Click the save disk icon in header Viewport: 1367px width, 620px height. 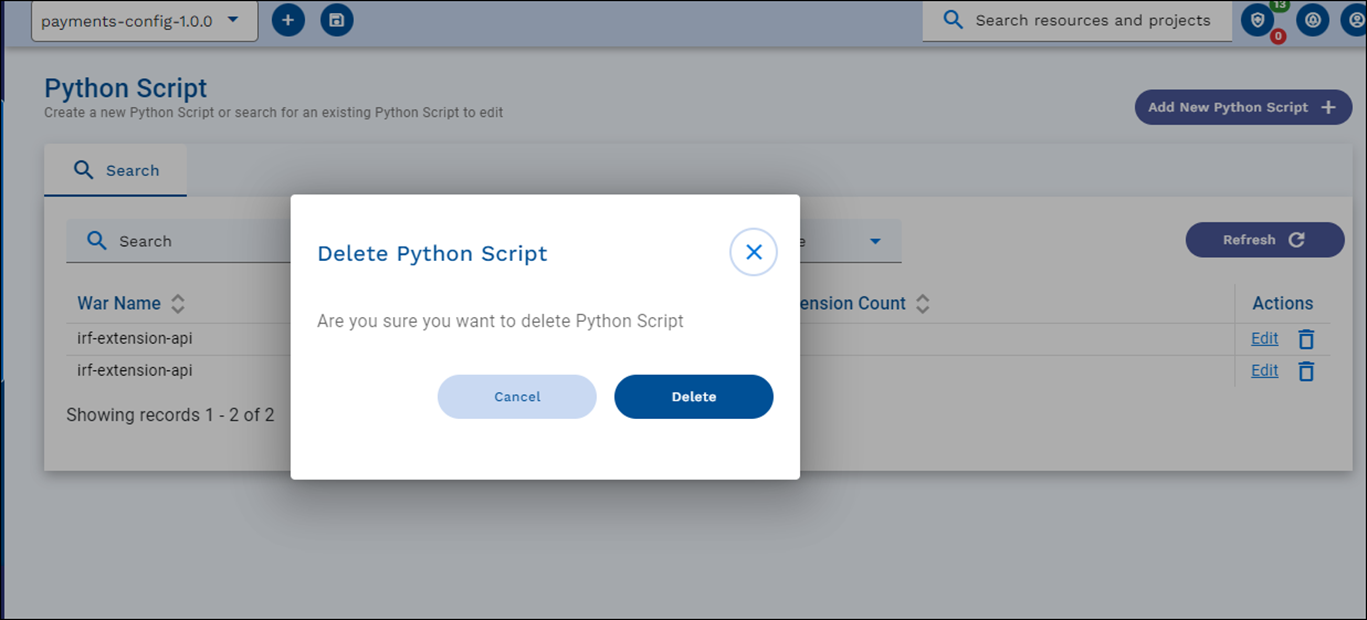tap(337, 20)
